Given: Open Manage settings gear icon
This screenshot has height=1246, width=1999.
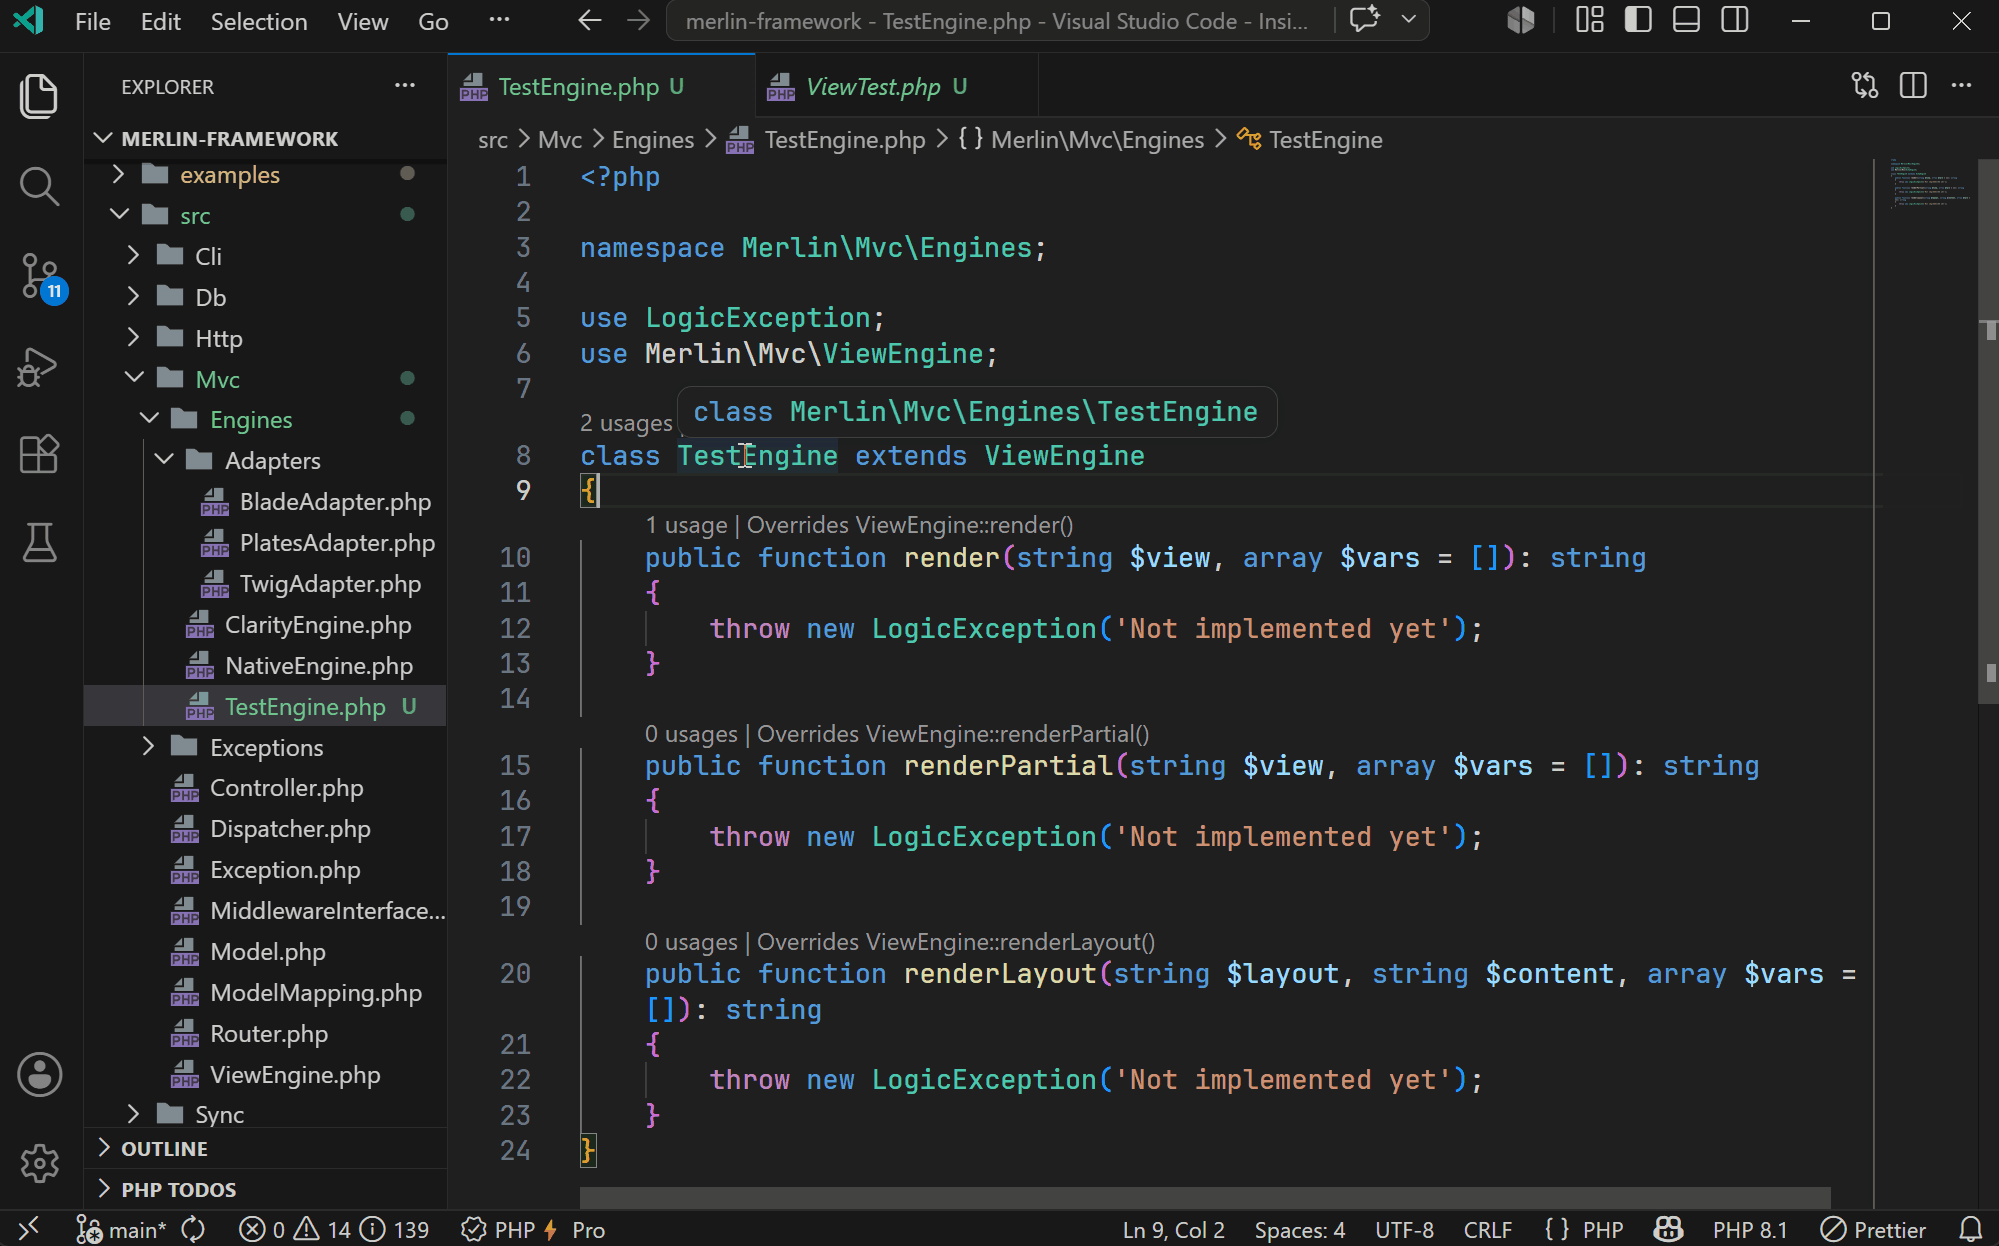Looking at the screenshot, I should (x=39, y=1163).
